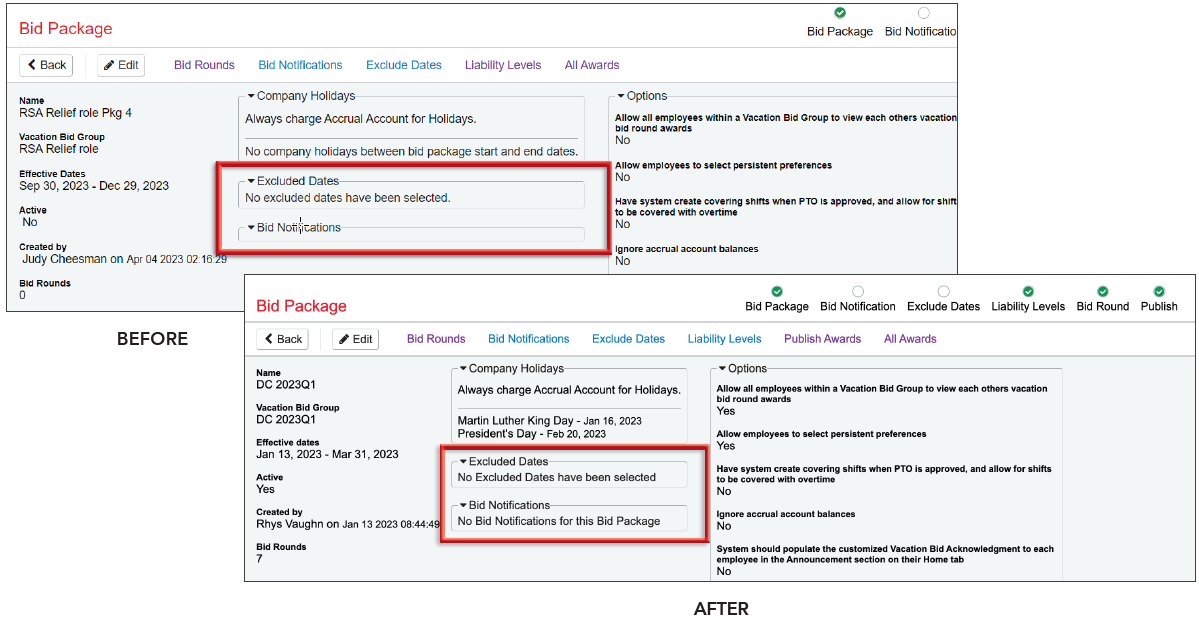Open Exclude Dates link in BEFORE window
The width and height of the screenshot is (1199, 627).
[x=404, y=65]
